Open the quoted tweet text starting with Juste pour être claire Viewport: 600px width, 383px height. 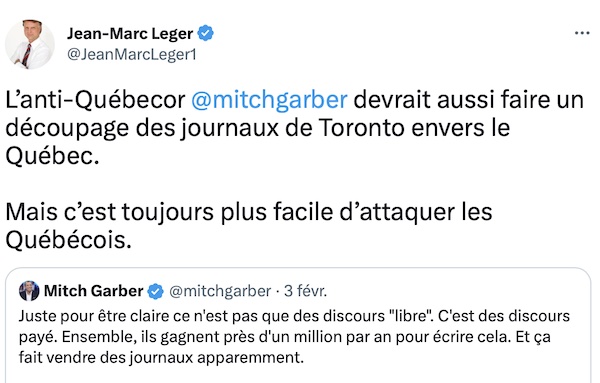pyautogui.click(x=294, y=337)
